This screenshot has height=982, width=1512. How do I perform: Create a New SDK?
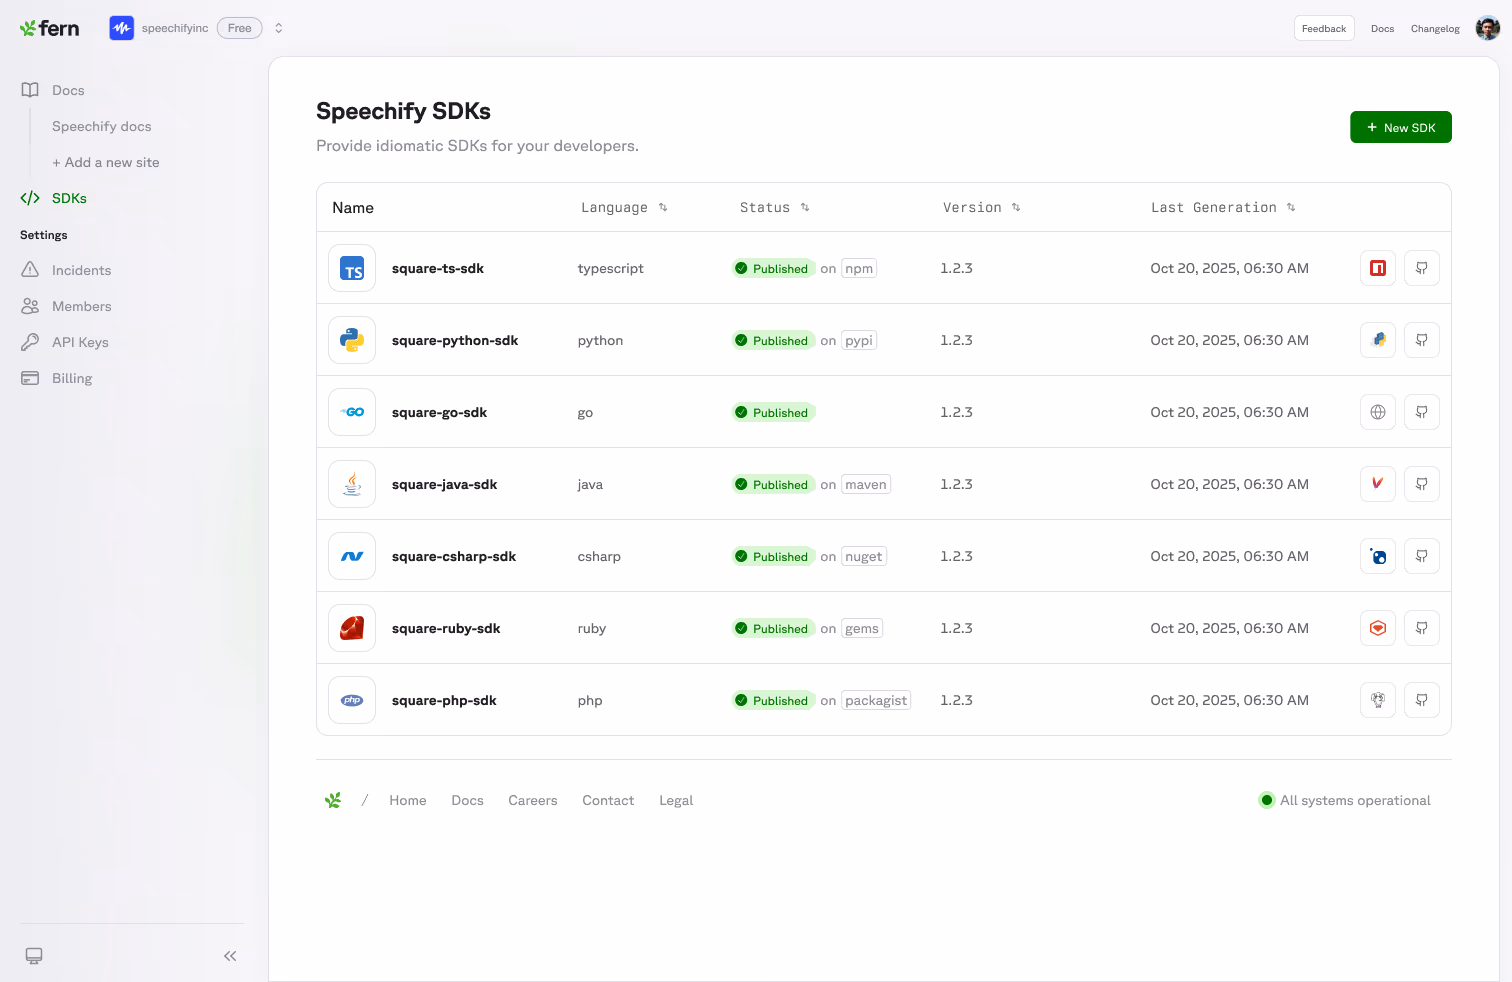click(1400, 127)
